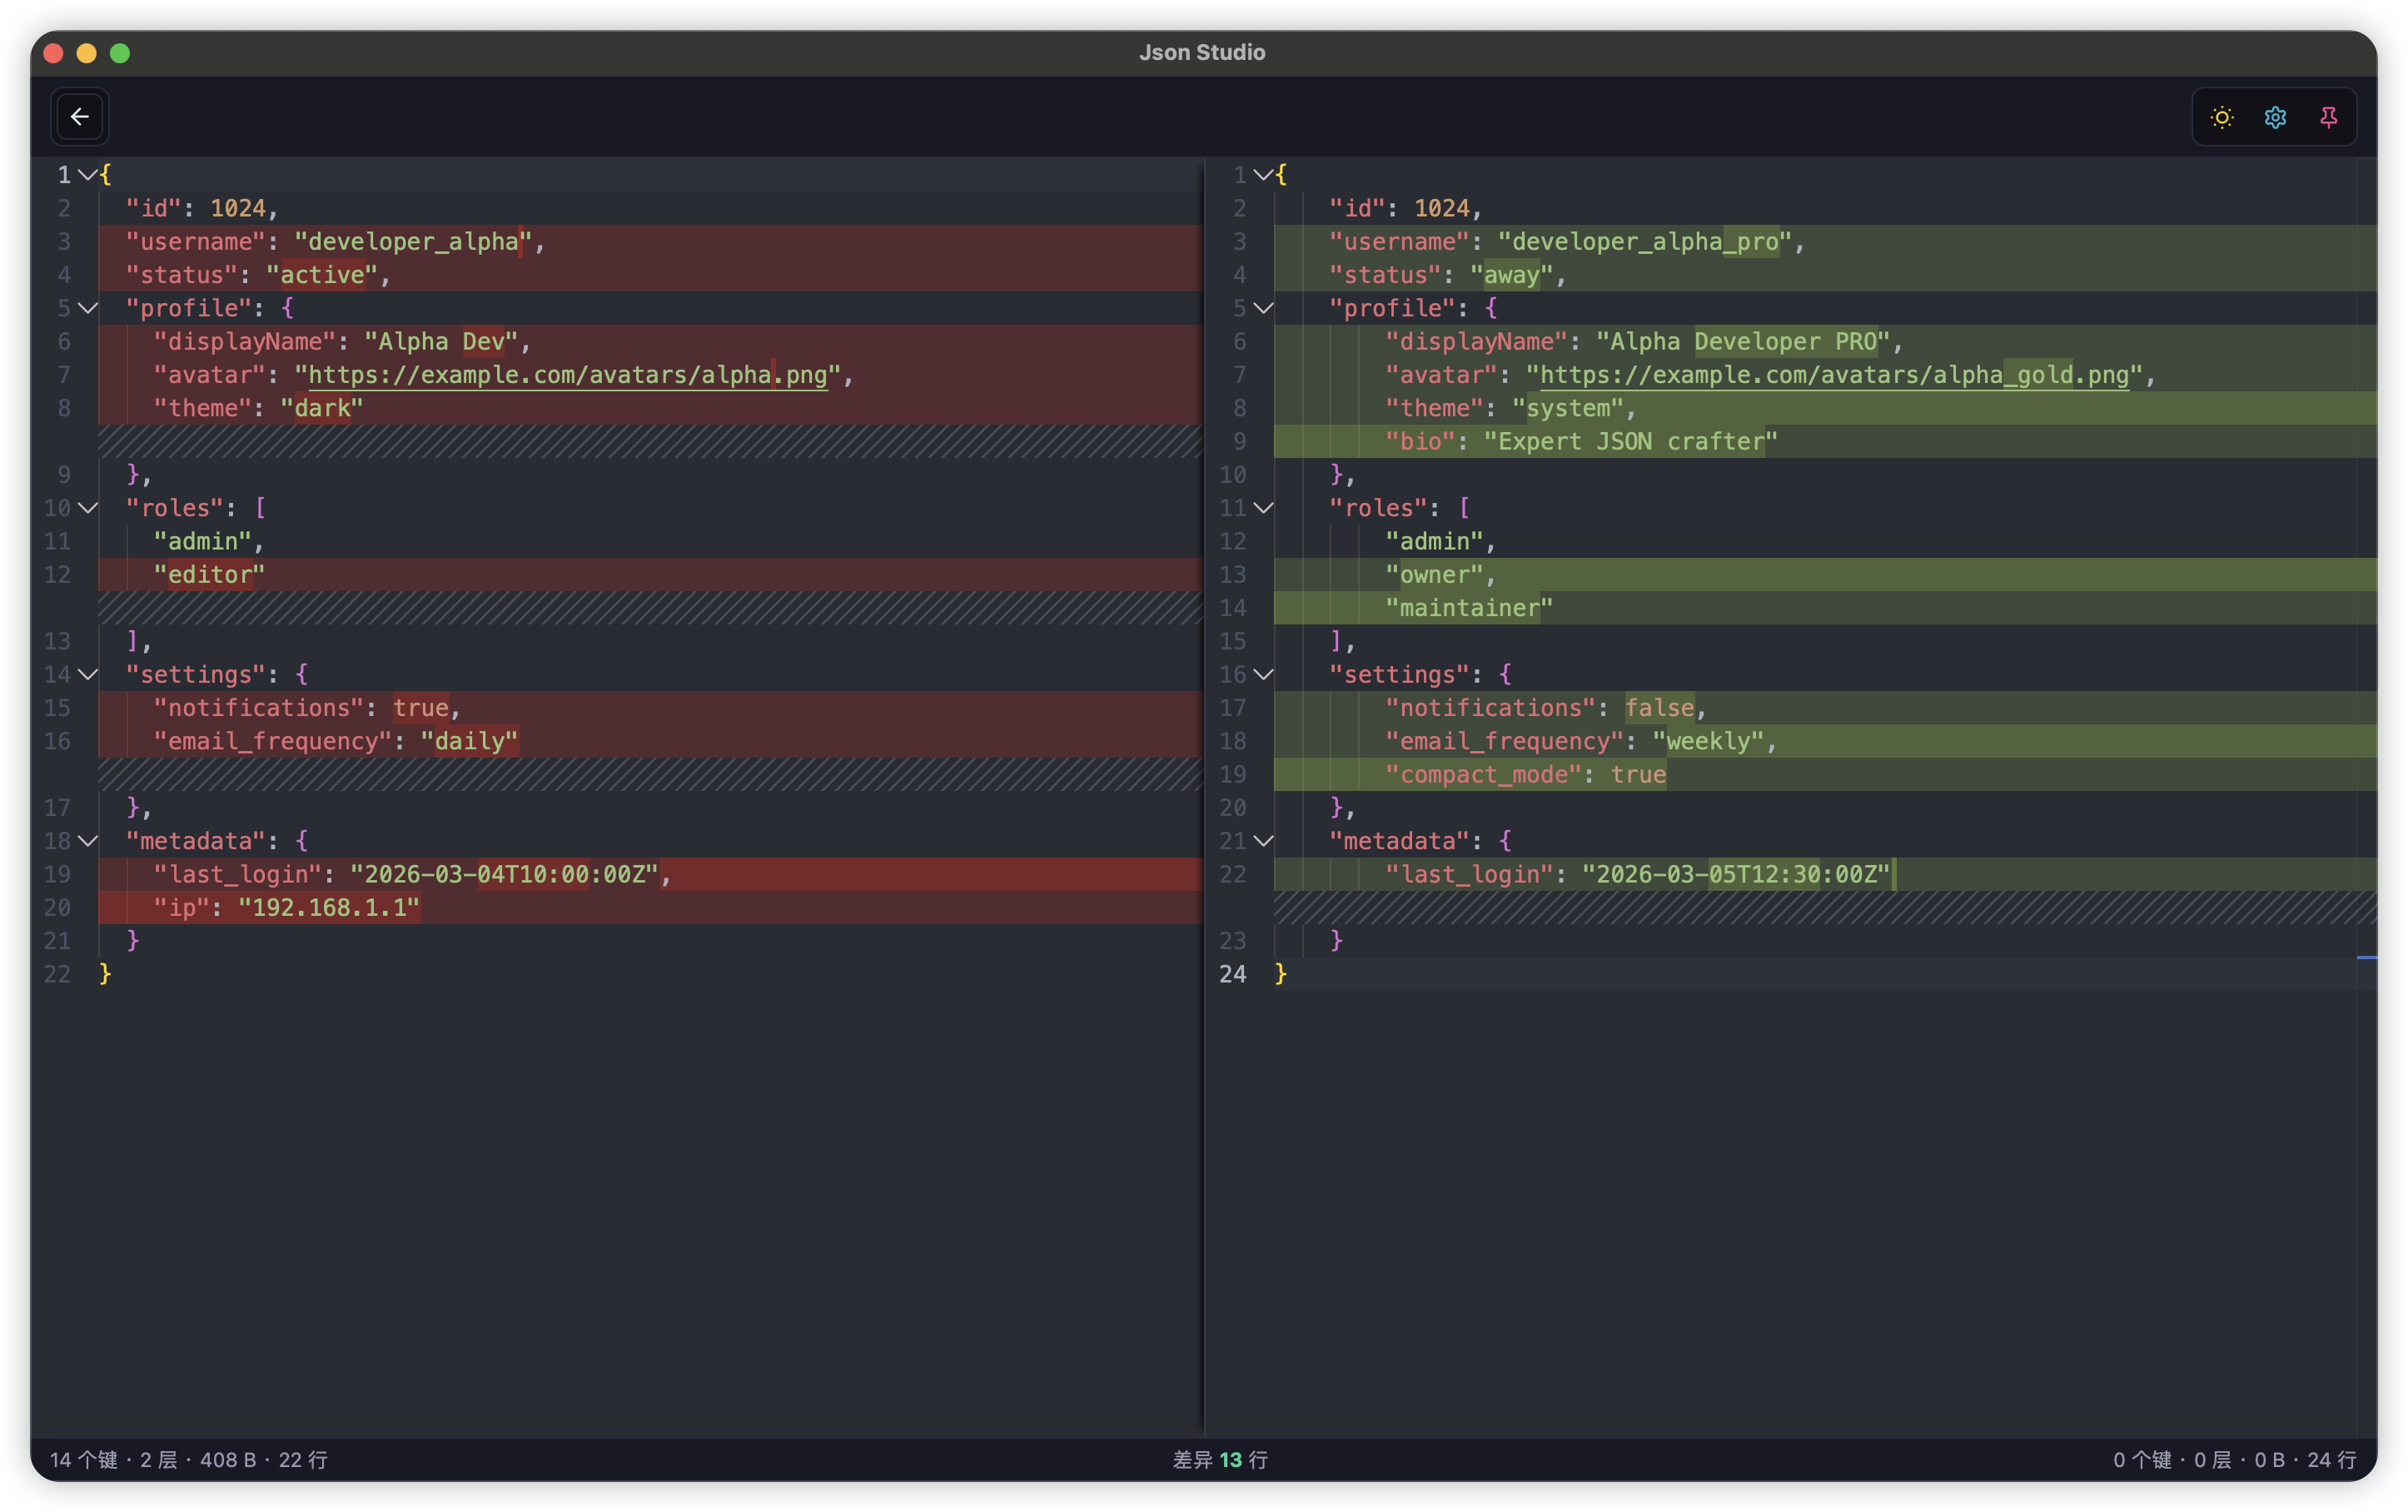Select the removed "editor" role value
Screen dimensions: 2408x1512
pyautogui.click(x=209, y=574)
